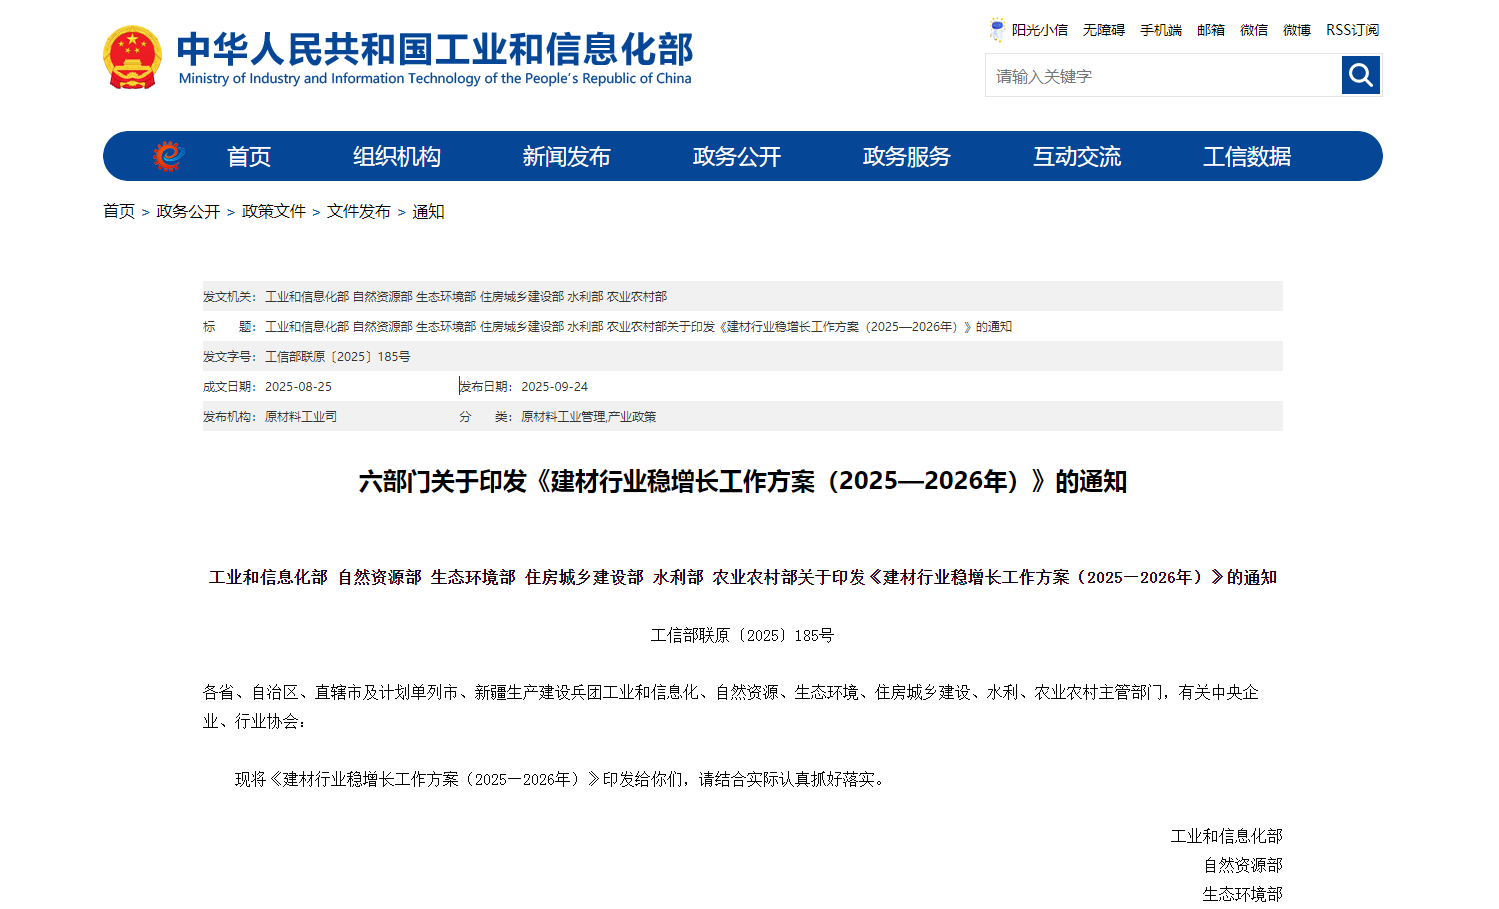The height and width of the screenshot is (909, 1499).
Task: Open the 手机端 mobile version link
Action: click(x=1160, y=30)
